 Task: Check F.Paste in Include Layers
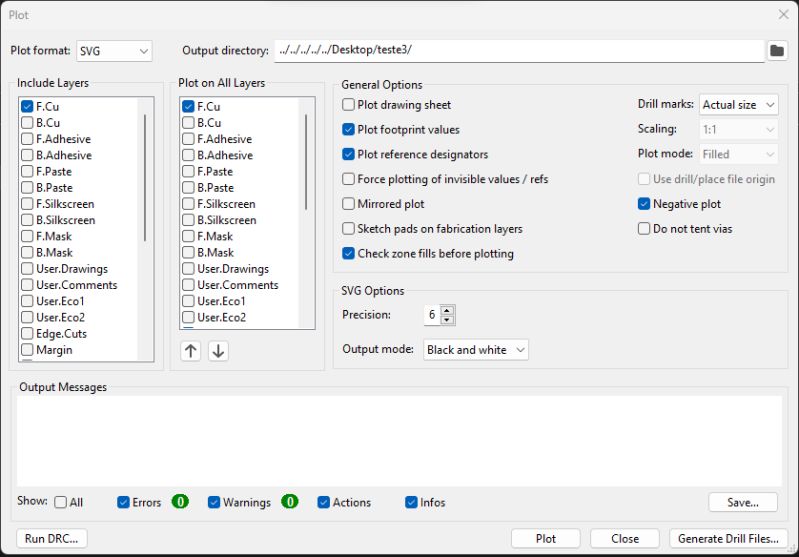point(27,171)
